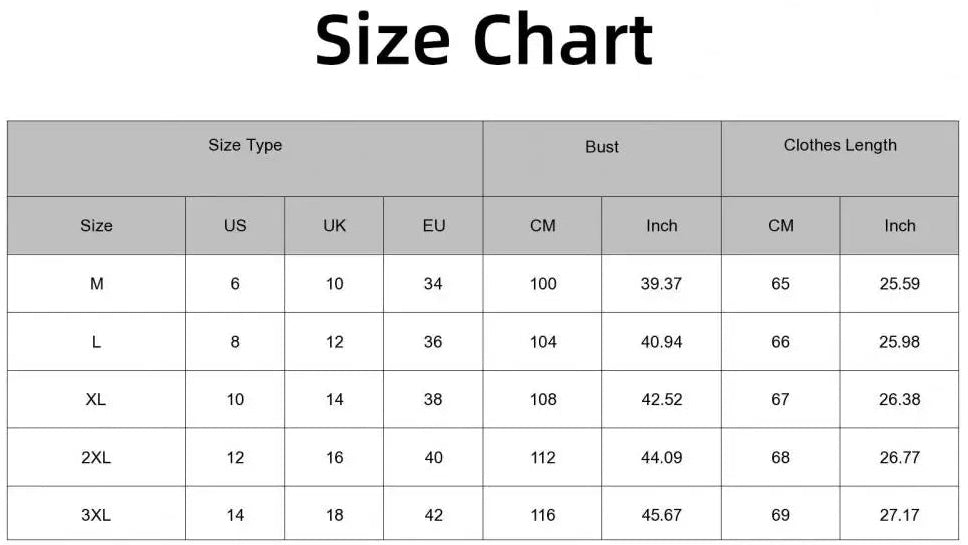Click the Inch header under Clothes Length

[899, 226]
